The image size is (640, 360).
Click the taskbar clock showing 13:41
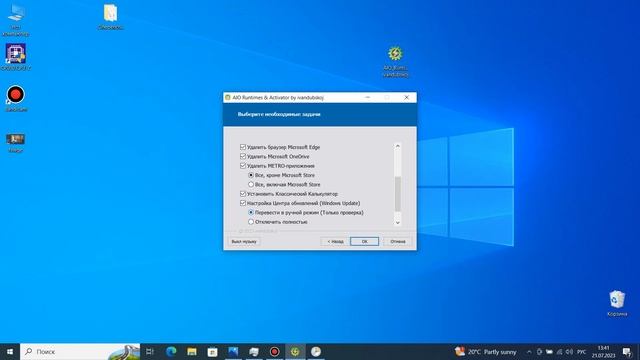[x=603, y=352]
